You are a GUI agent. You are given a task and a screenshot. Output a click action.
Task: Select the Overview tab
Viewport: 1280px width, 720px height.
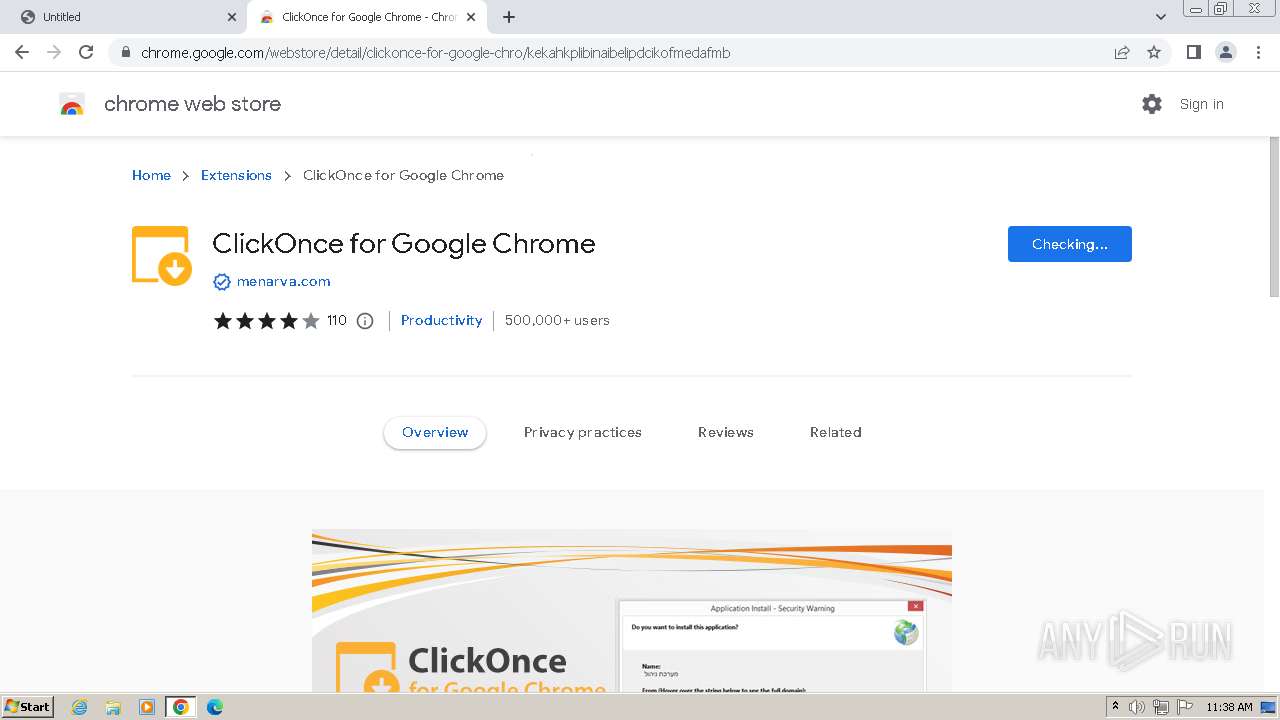click(435, 433)
